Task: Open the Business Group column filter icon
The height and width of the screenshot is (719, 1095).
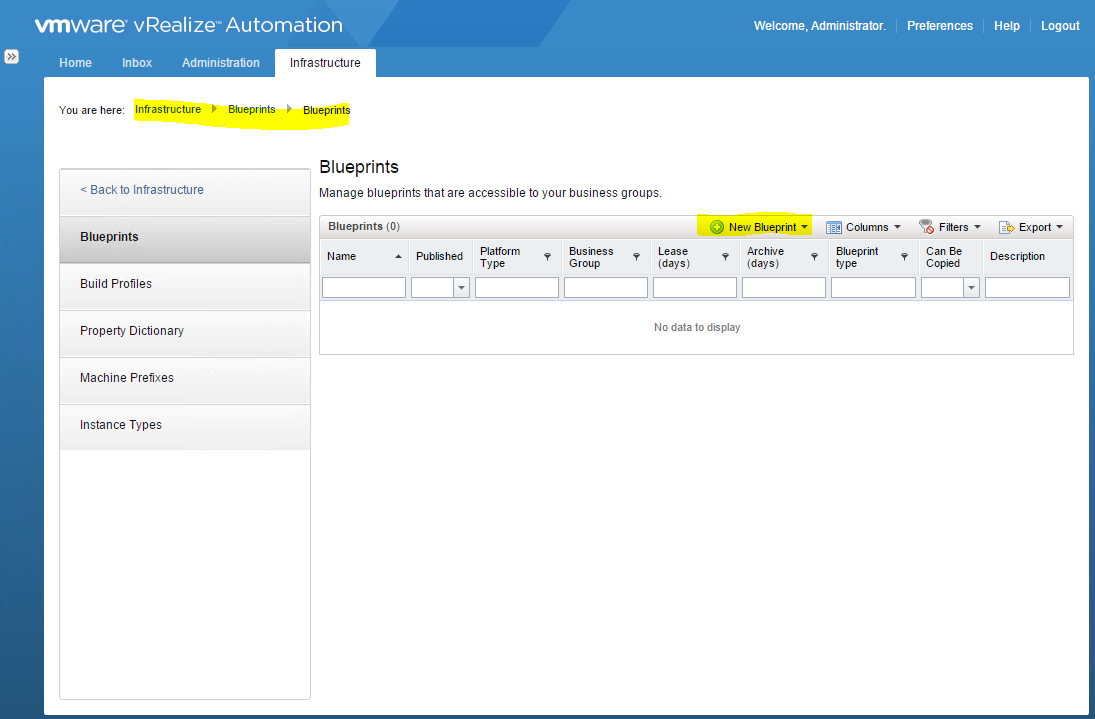Action: tap(636, 256)
